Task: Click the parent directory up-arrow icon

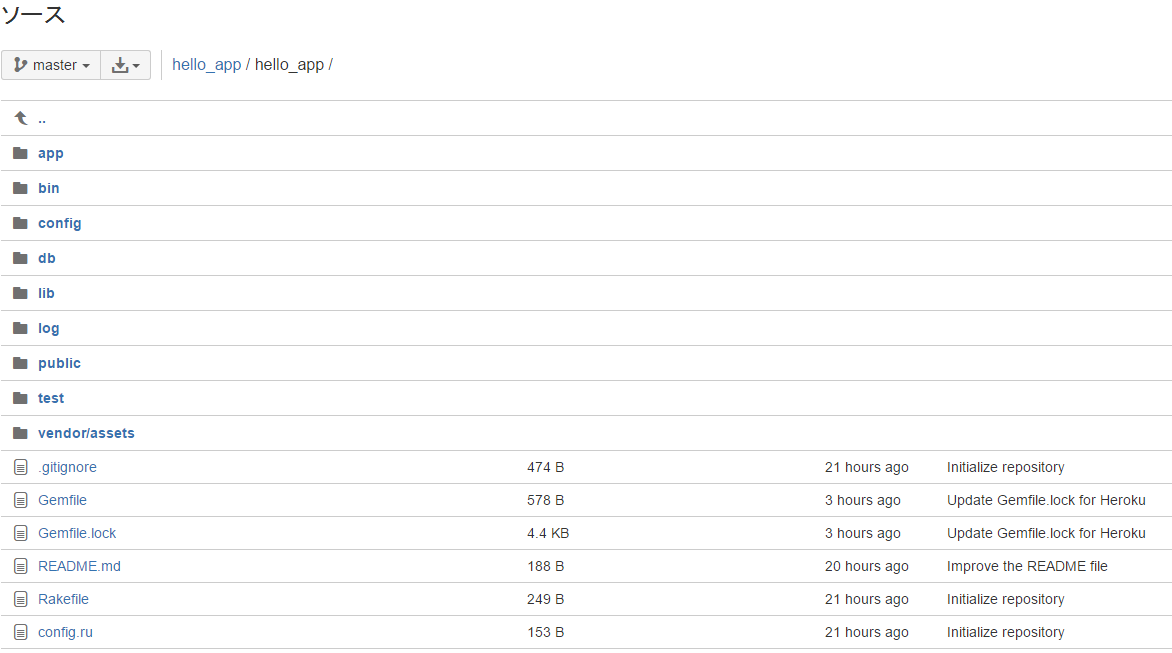Action: click(21, 118)
